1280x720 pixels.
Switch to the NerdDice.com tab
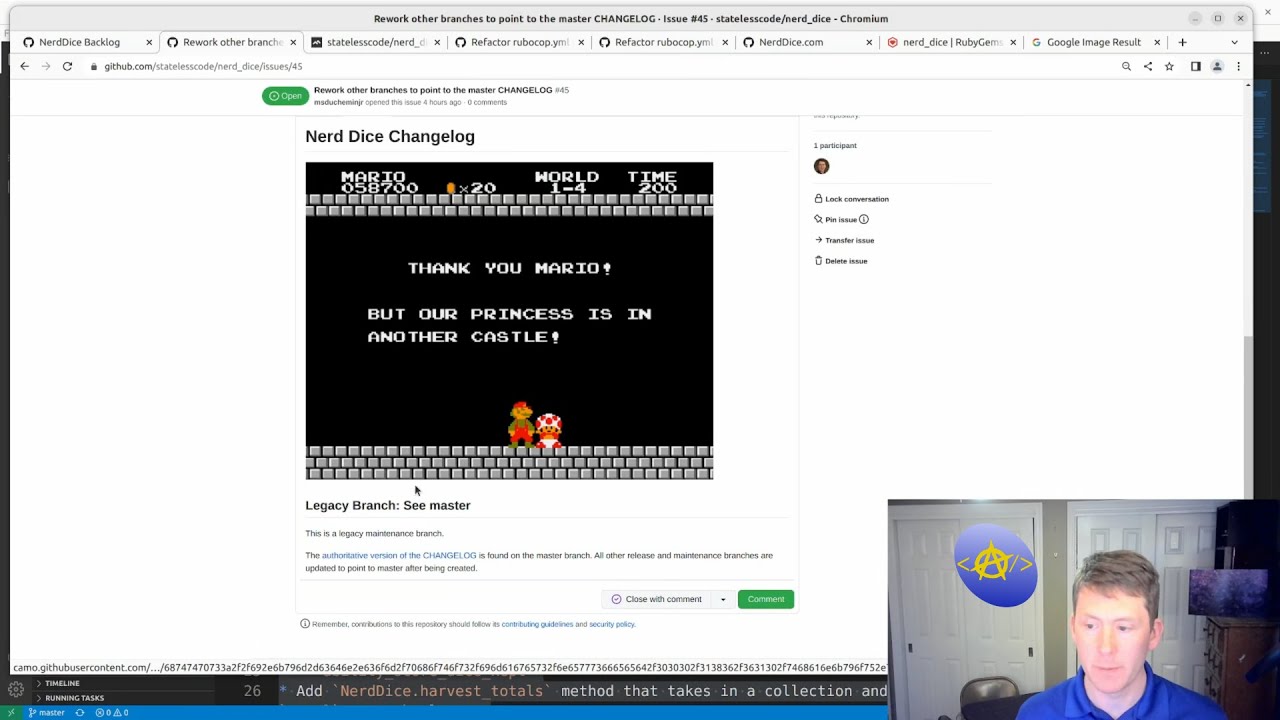click(x=790, y=42)
